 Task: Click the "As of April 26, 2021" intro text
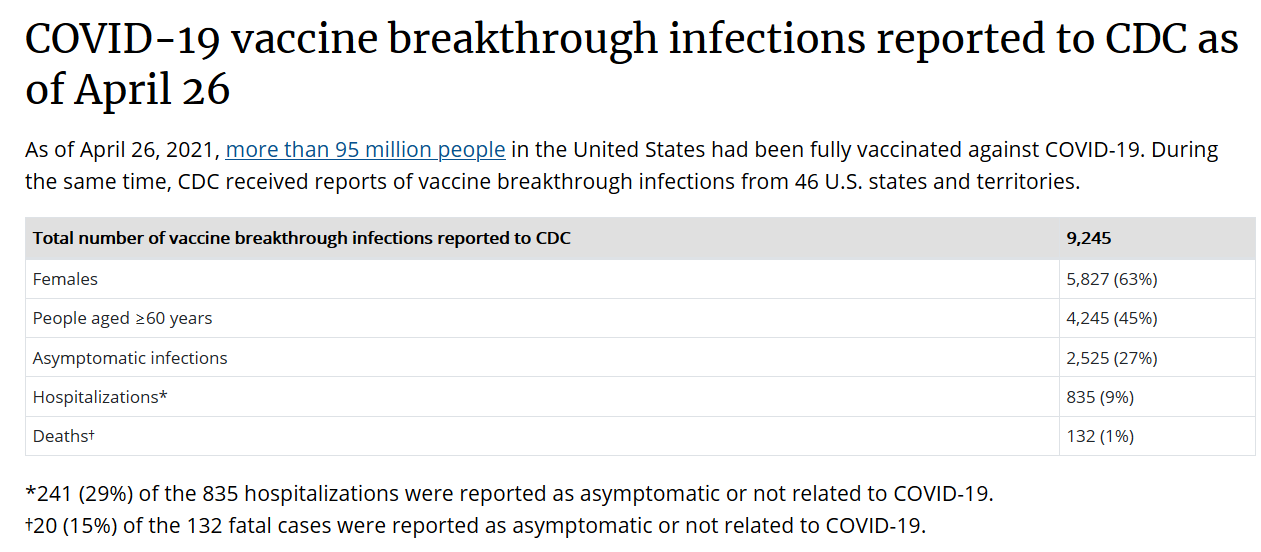(x=121, y=150)
